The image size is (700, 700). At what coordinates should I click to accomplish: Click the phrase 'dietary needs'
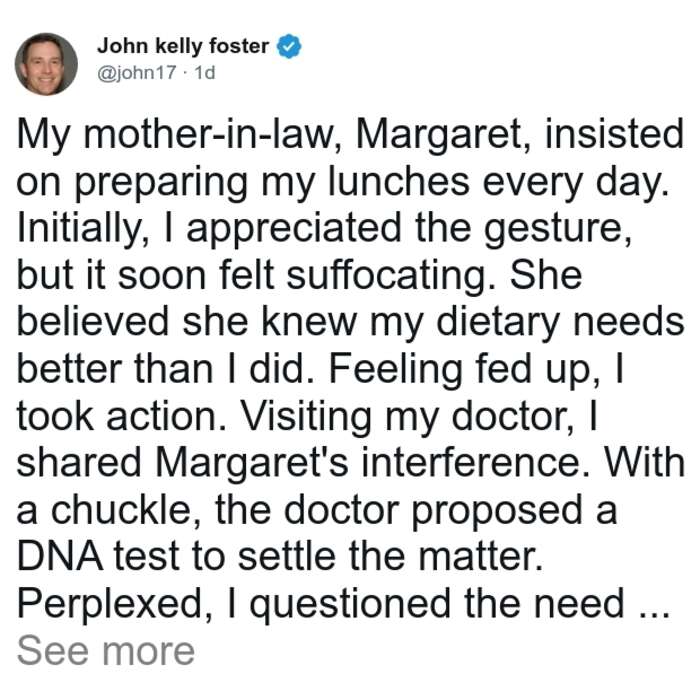560,323
